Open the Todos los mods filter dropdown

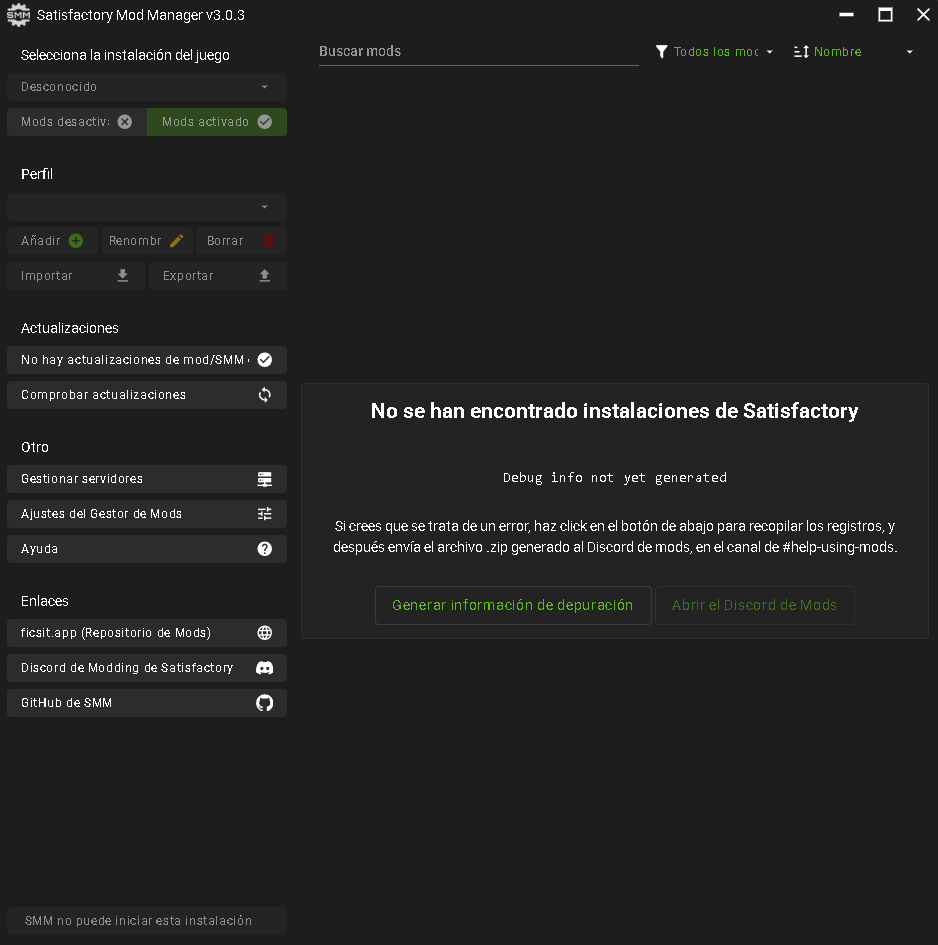click(x=716, y=52)
